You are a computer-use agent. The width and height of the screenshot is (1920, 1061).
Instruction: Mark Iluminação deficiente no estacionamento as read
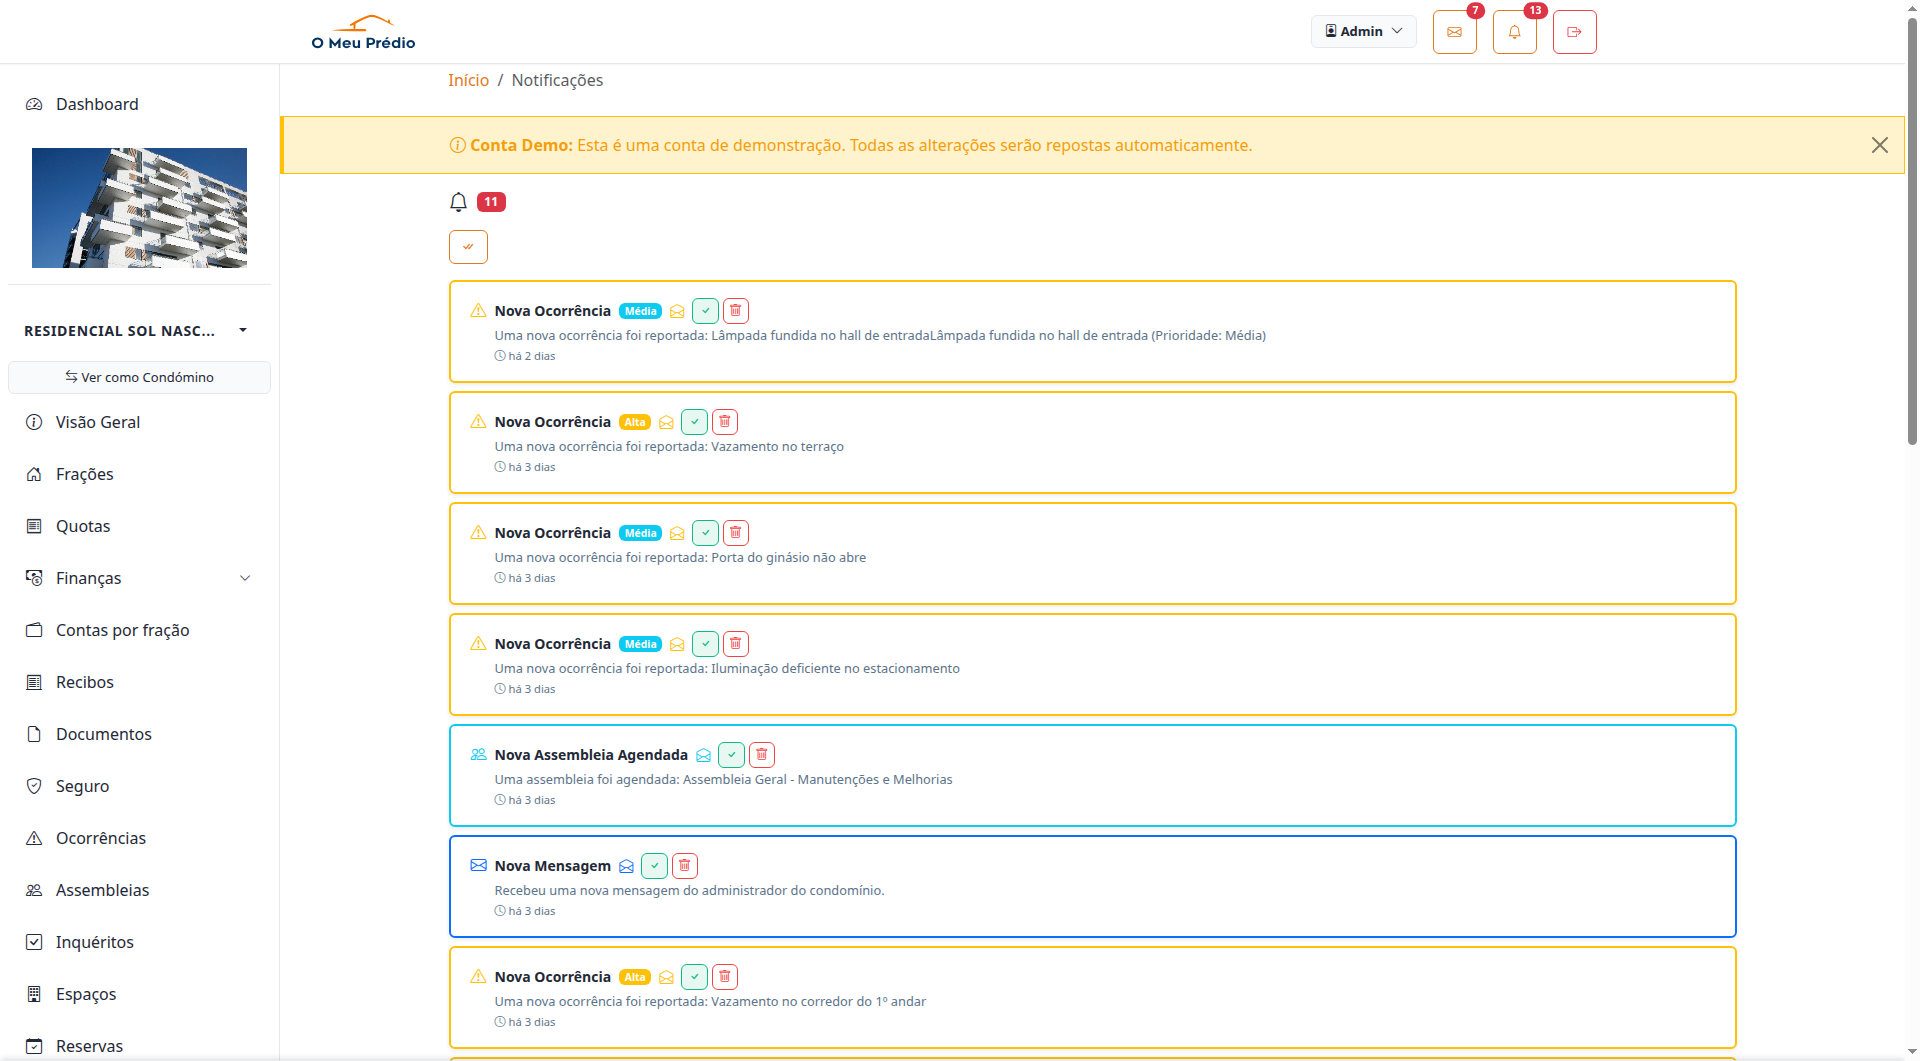pos(705,643)
